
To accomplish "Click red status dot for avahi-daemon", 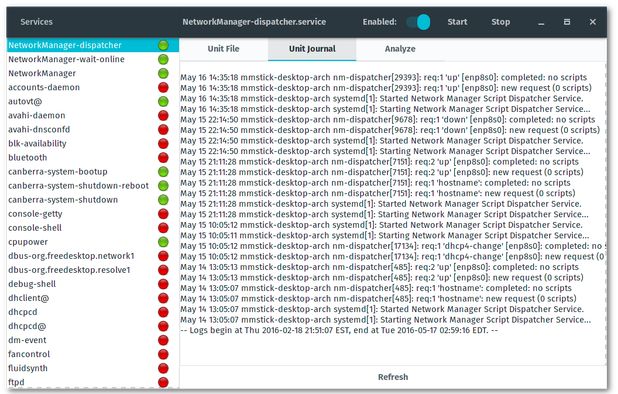I will click(163, 115).
